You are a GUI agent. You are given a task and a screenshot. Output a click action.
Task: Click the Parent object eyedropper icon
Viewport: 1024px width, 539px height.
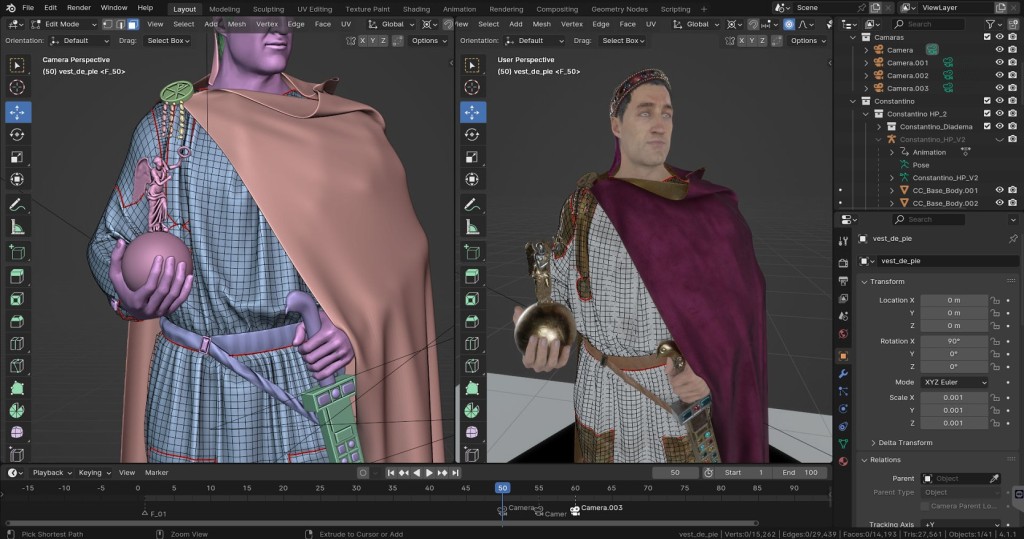coord(993,479)
